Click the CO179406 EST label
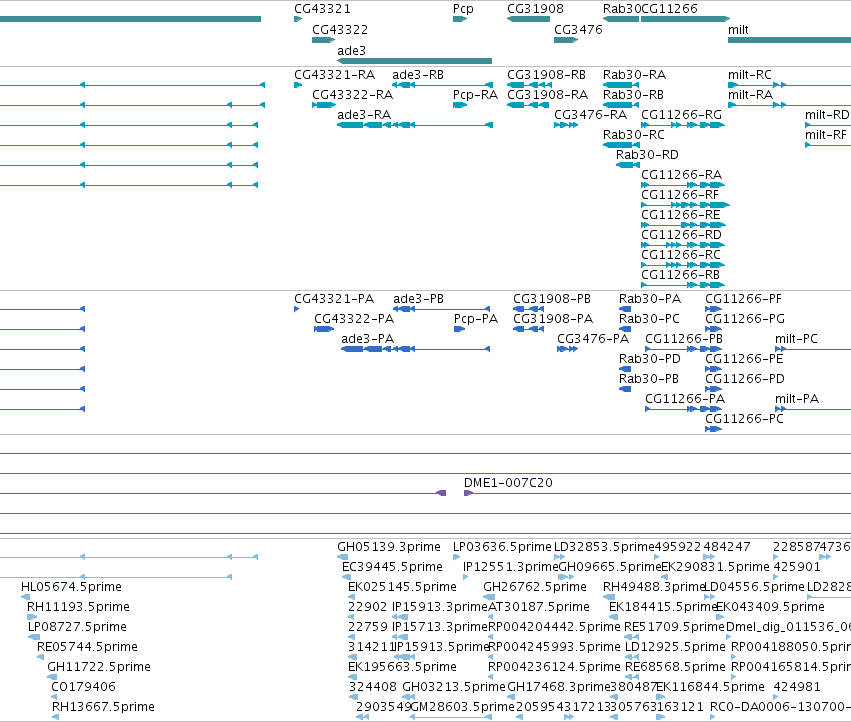Image resolution: width=851 pixels, height=722 pixels. click(x=84, y=687)
